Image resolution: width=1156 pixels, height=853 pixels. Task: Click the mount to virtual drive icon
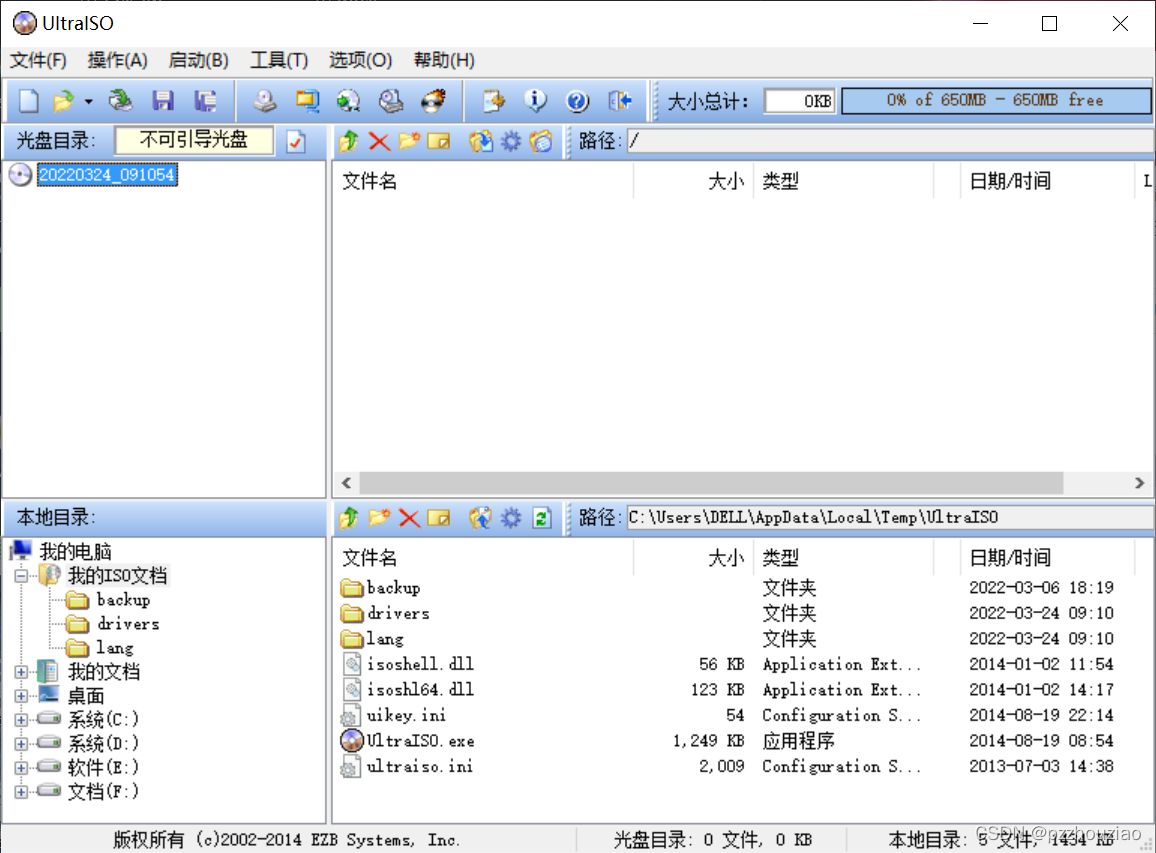(391, 100)
